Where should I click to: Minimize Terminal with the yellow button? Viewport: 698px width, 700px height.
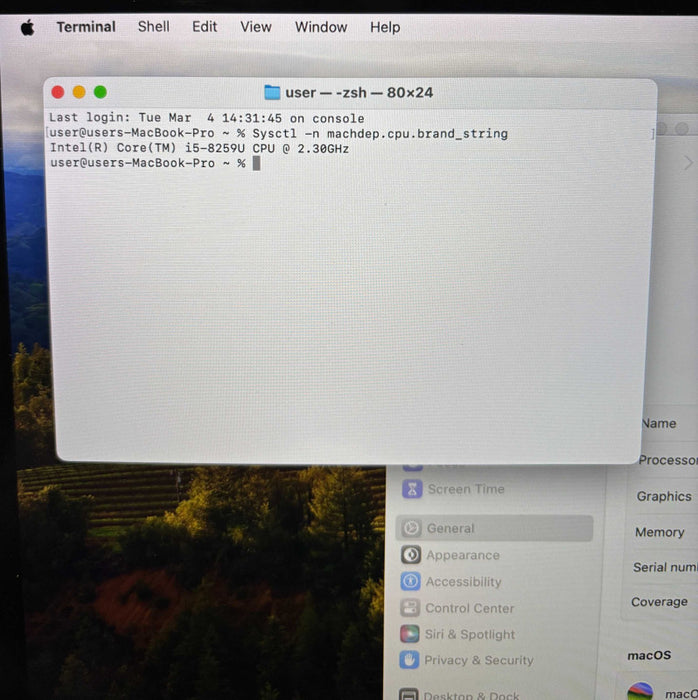tap(79, 92)
